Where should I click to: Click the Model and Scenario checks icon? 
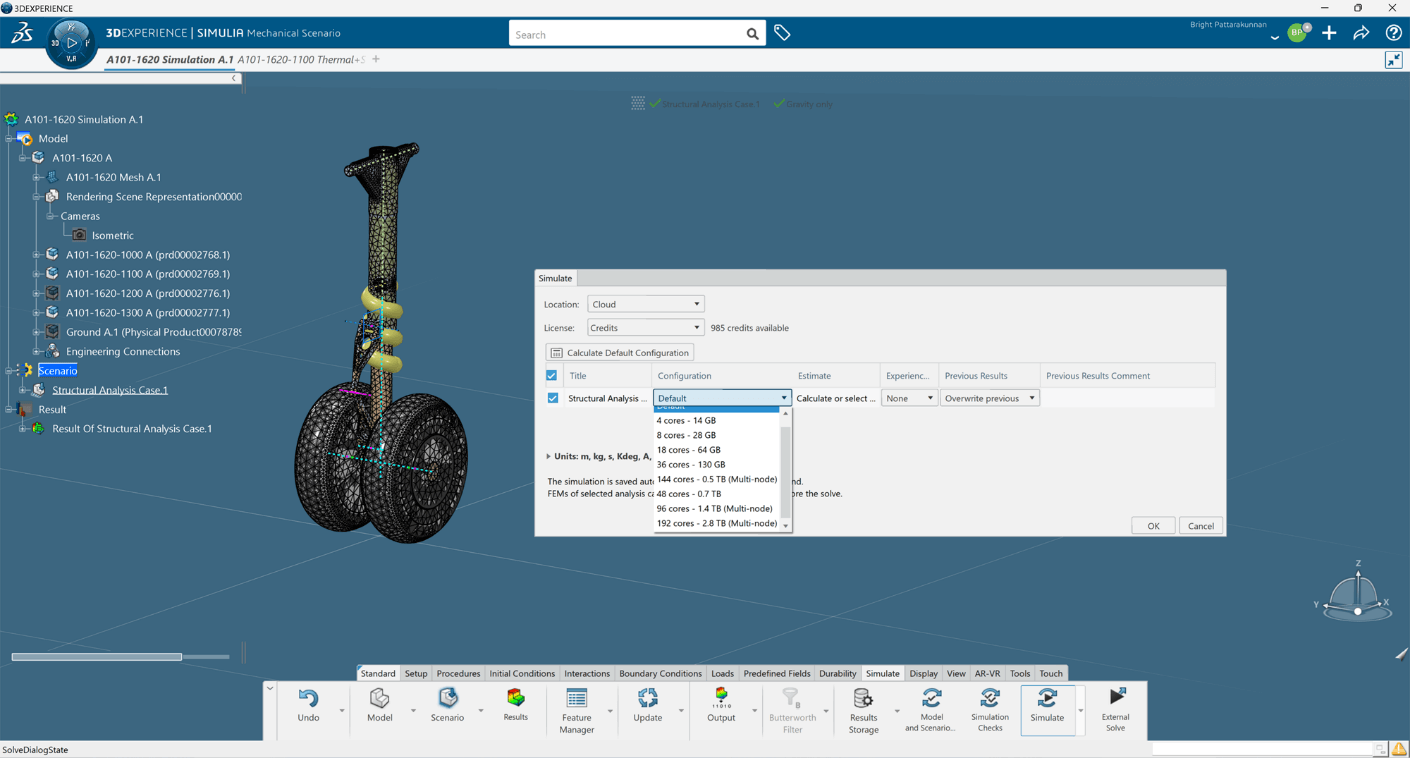point(931,698)
